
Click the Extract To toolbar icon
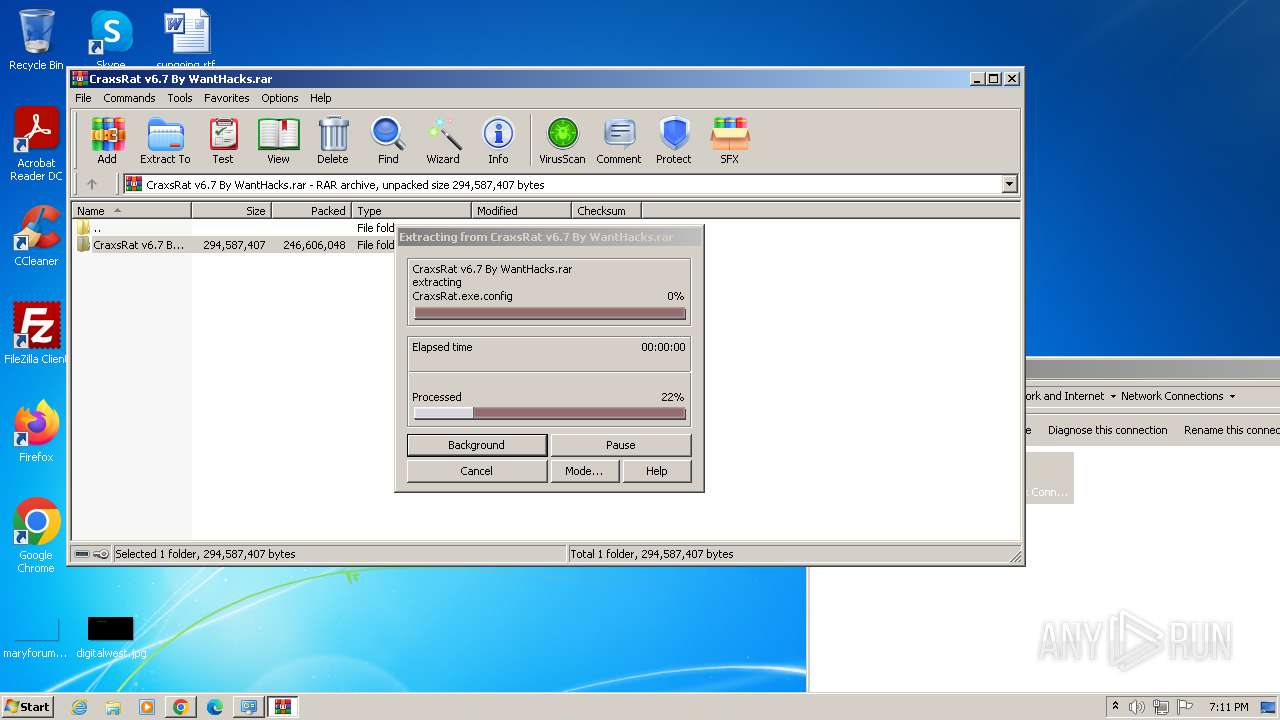[165, 140]
